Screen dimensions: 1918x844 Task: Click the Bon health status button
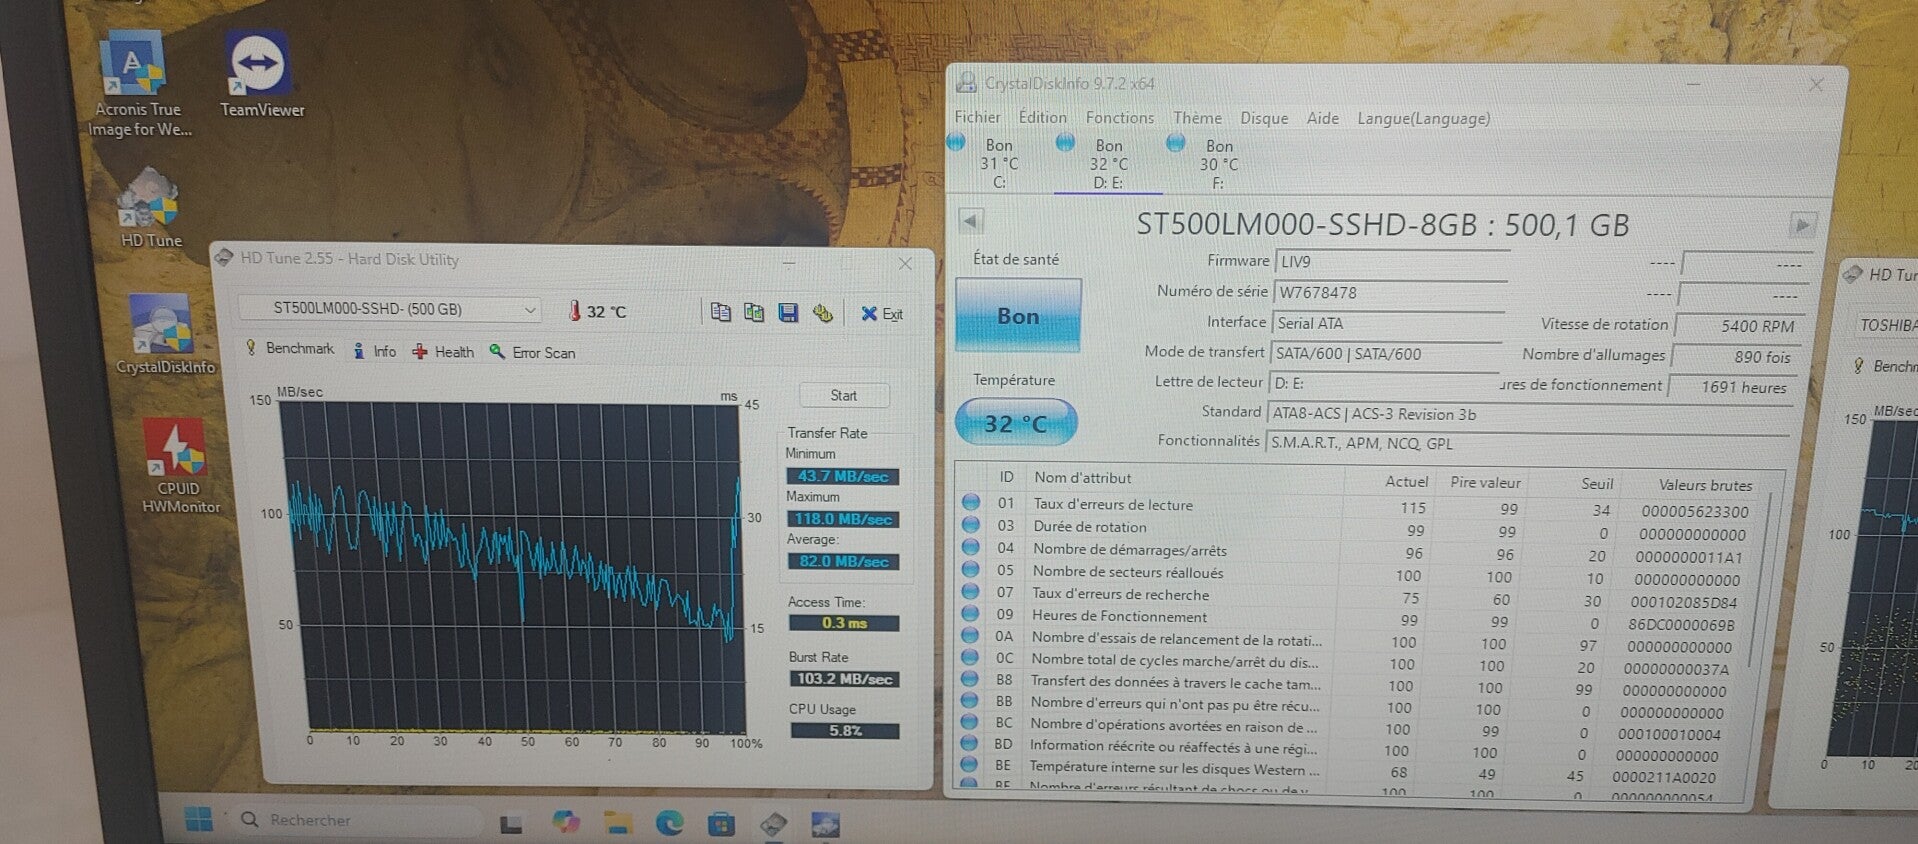pos(1018,315)
